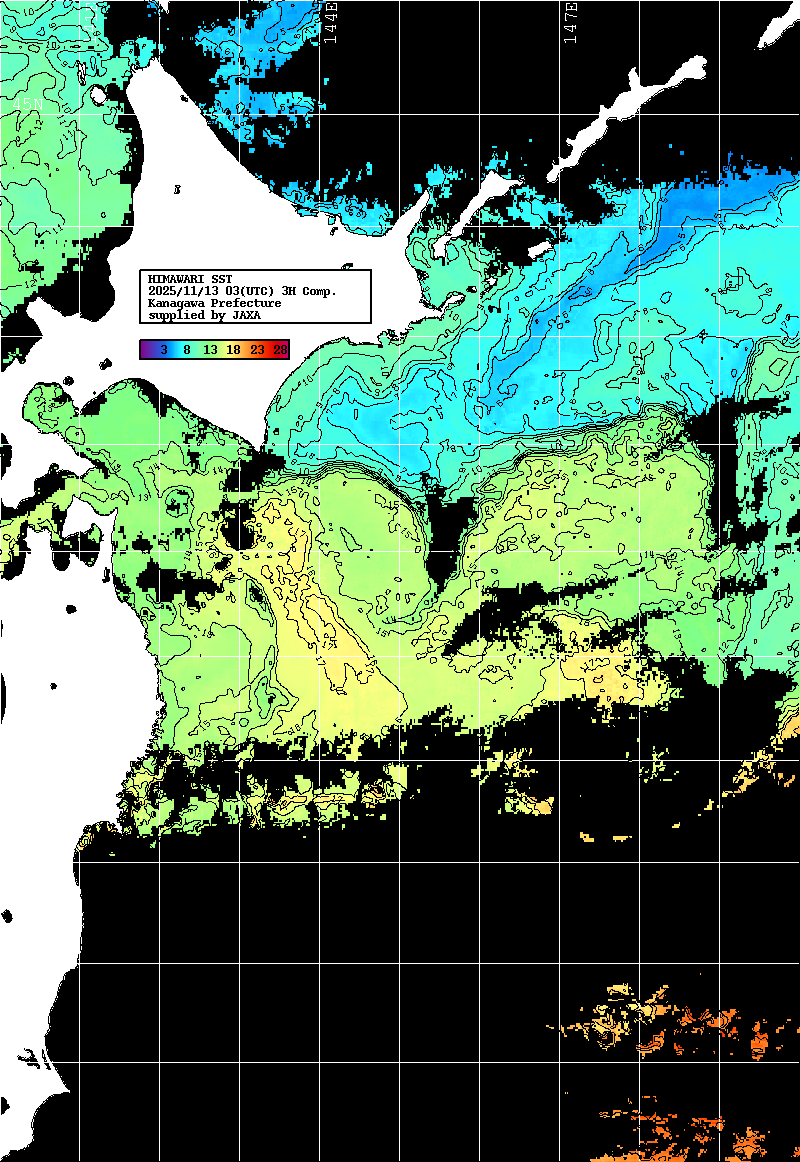Click the 147E longitude label
The width and height of the screenshot is (800, 1162).
click(x=571, y=20)
